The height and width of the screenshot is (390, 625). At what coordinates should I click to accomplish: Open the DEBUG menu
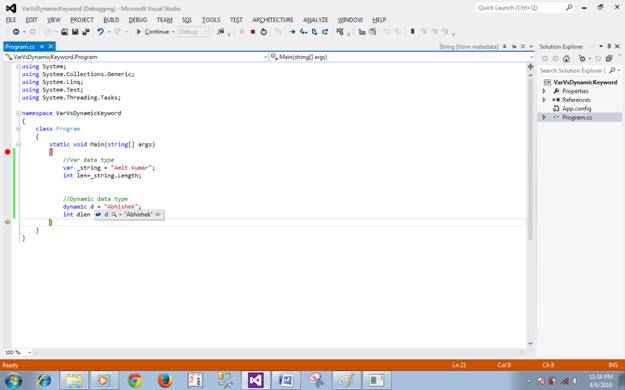(138, 20)
